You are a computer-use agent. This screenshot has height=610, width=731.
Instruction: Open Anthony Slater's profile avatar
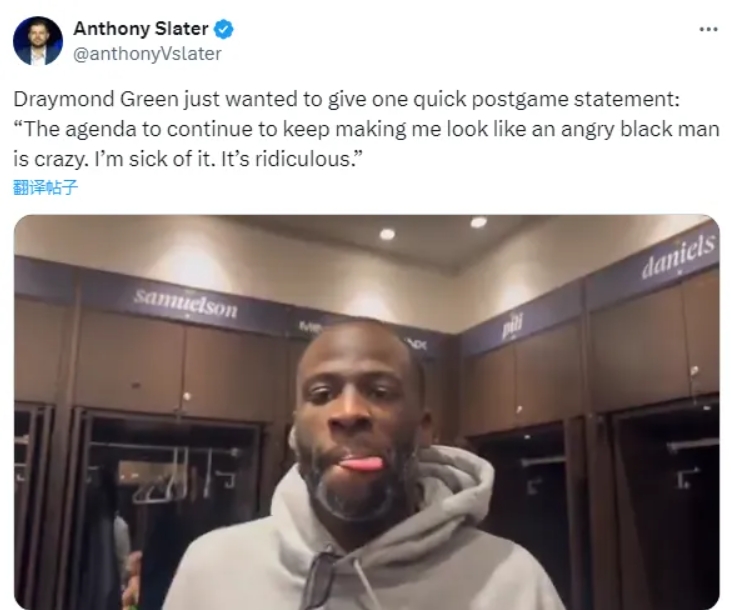click(38, 41)
